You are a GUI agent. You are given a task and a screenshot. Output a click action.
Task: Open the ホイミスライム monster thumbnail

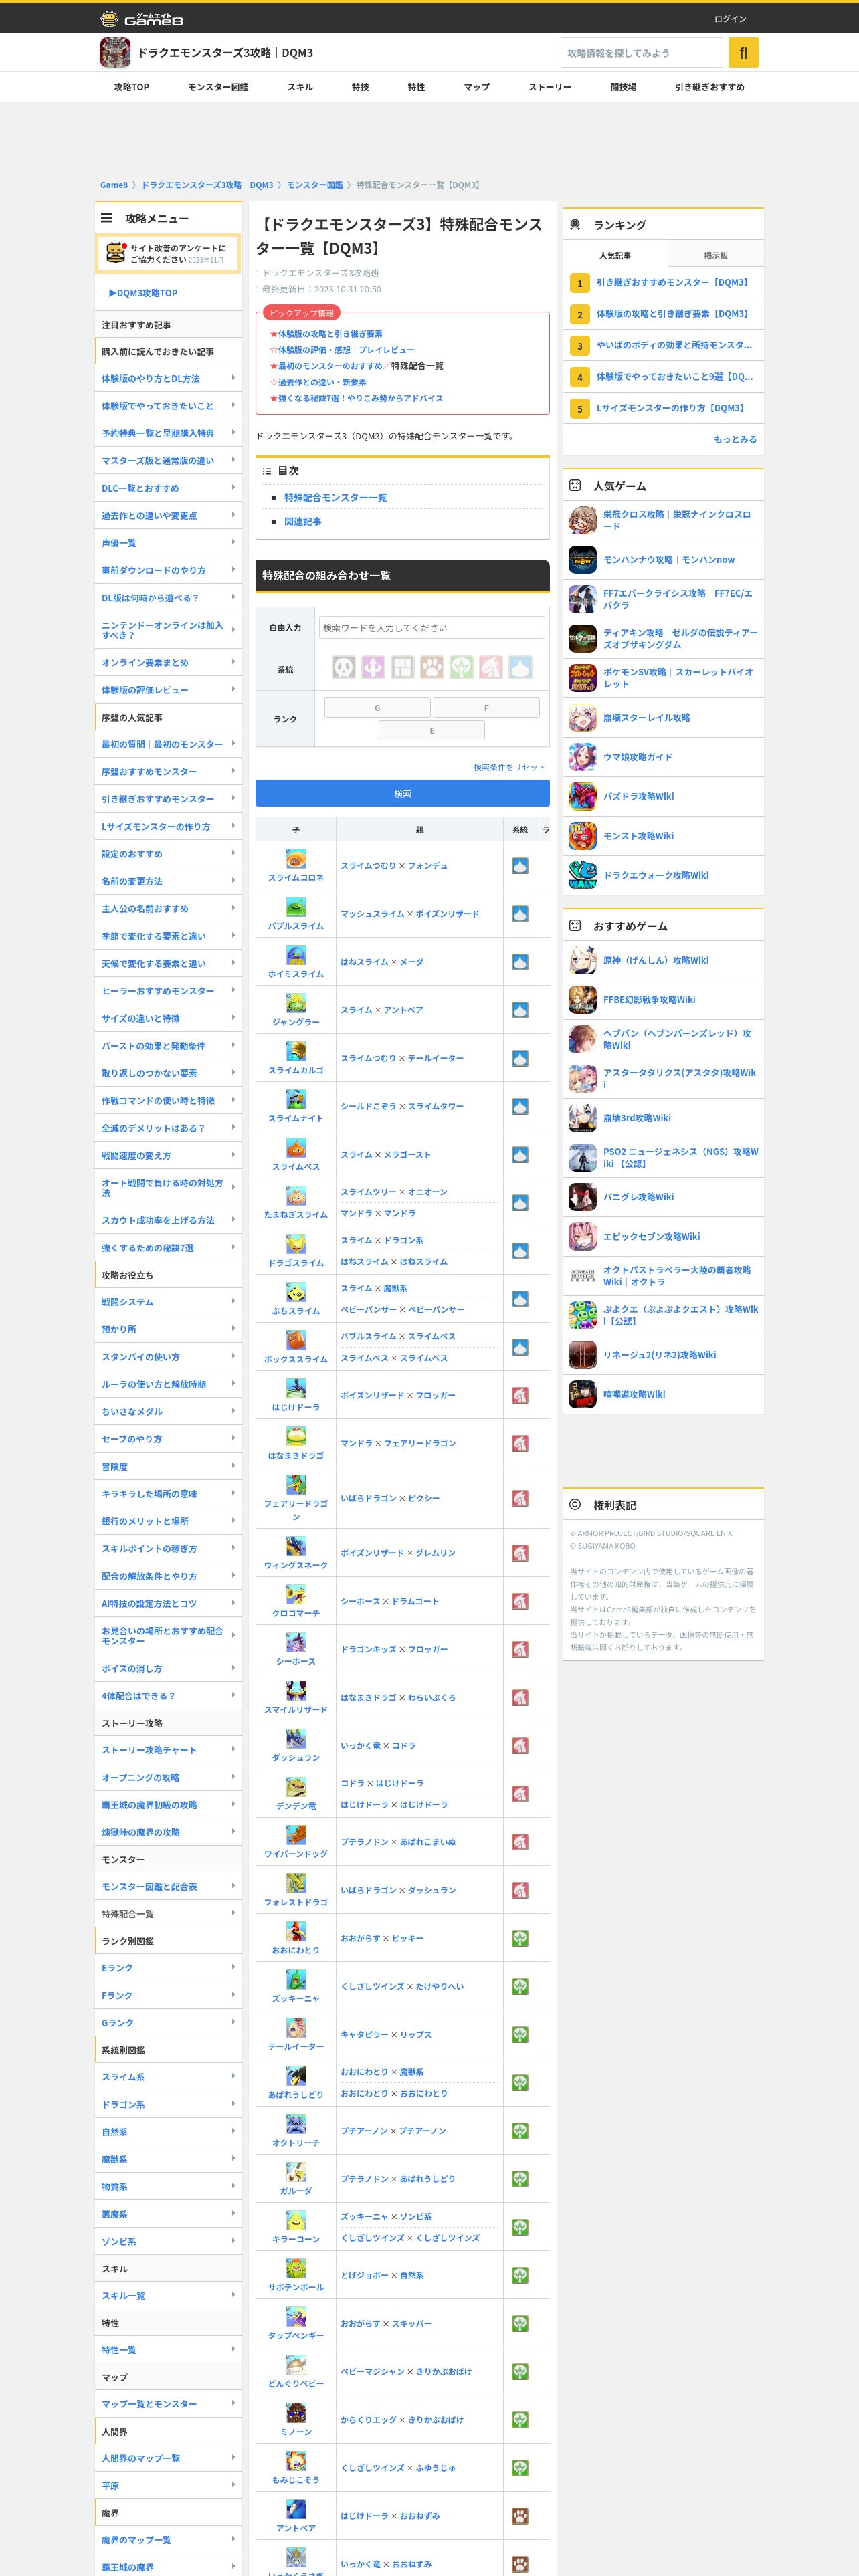(x=296, y=955)
